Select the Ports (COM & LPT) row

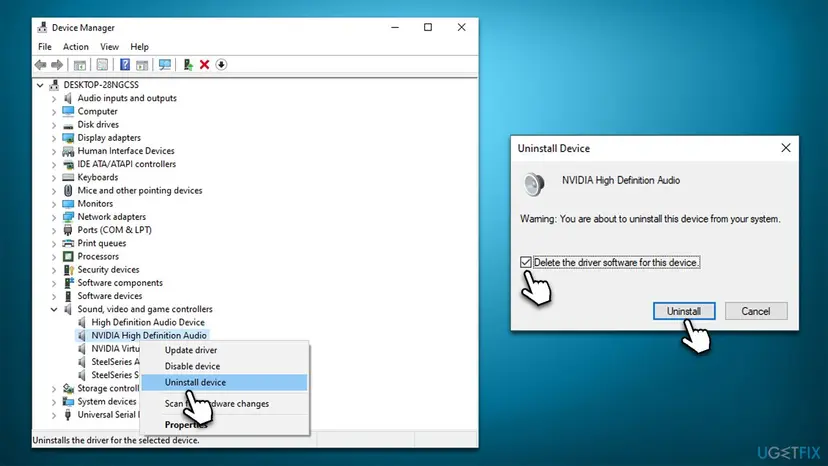point(107,230)
